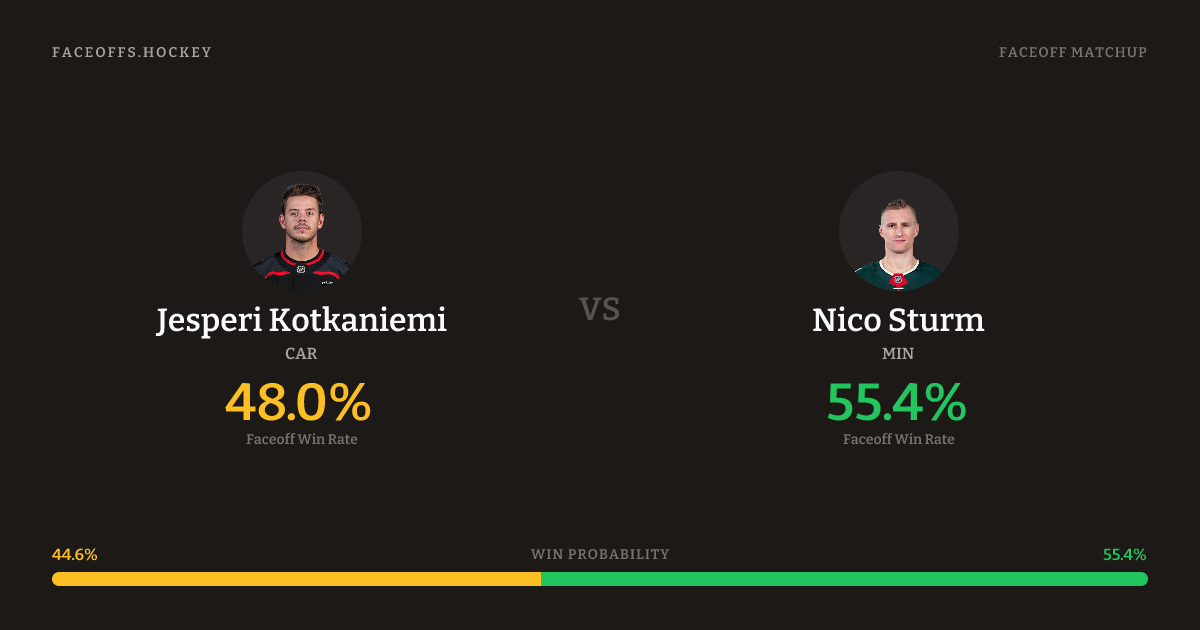The image size is (1200, 630).
Task: Click the large green 55.4% win rate
Action: [896, 402]
